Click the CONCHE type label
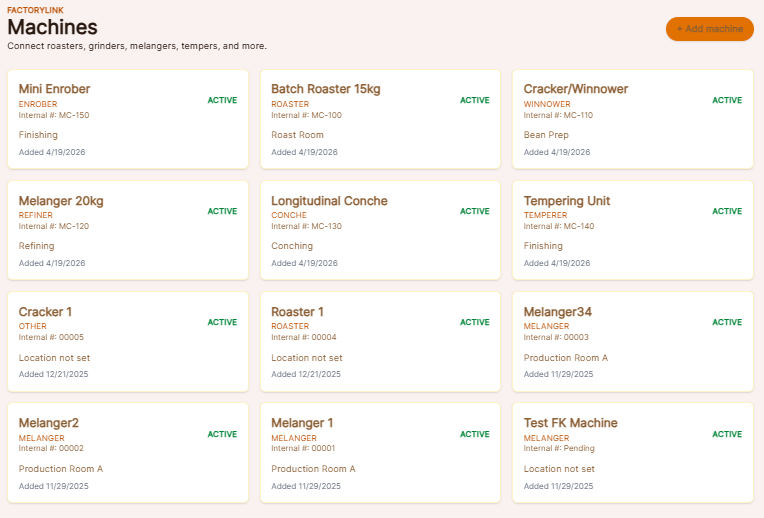Screen dimensions: 764x518 click(289, 215)
